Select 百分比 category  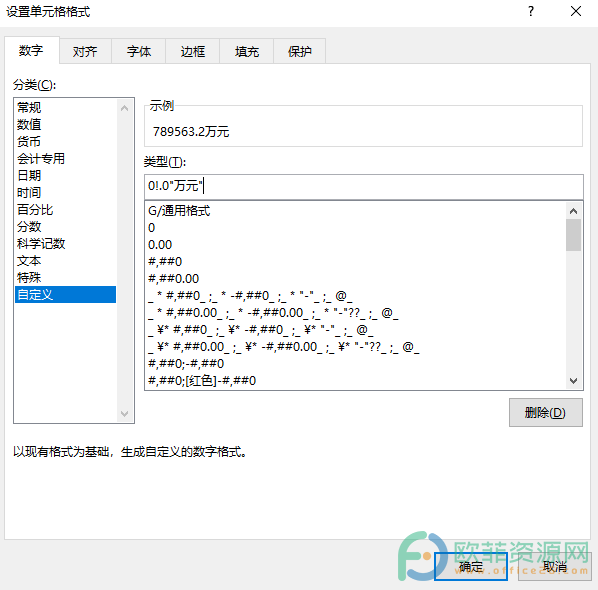[x=66, y=209]
